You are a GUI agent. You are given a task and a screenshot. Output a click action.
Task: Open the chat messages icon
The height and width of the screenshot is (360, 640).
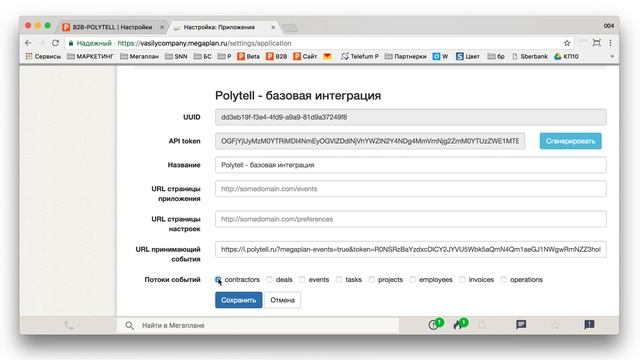click(521, 324)
